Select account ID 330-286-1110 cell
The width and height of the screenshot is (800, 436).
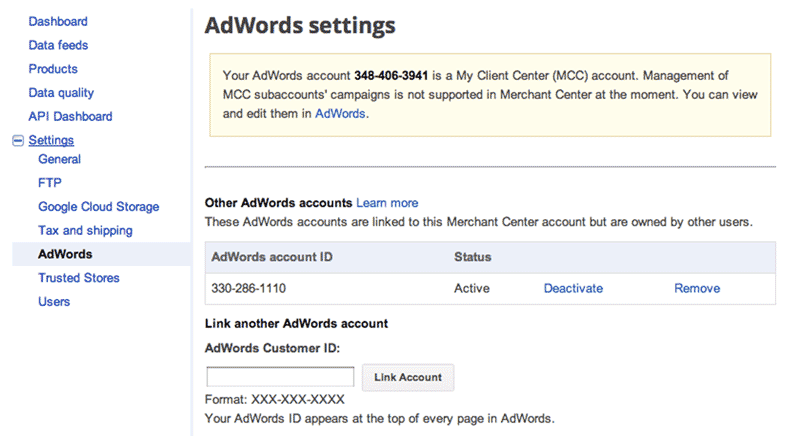point(248,288)
